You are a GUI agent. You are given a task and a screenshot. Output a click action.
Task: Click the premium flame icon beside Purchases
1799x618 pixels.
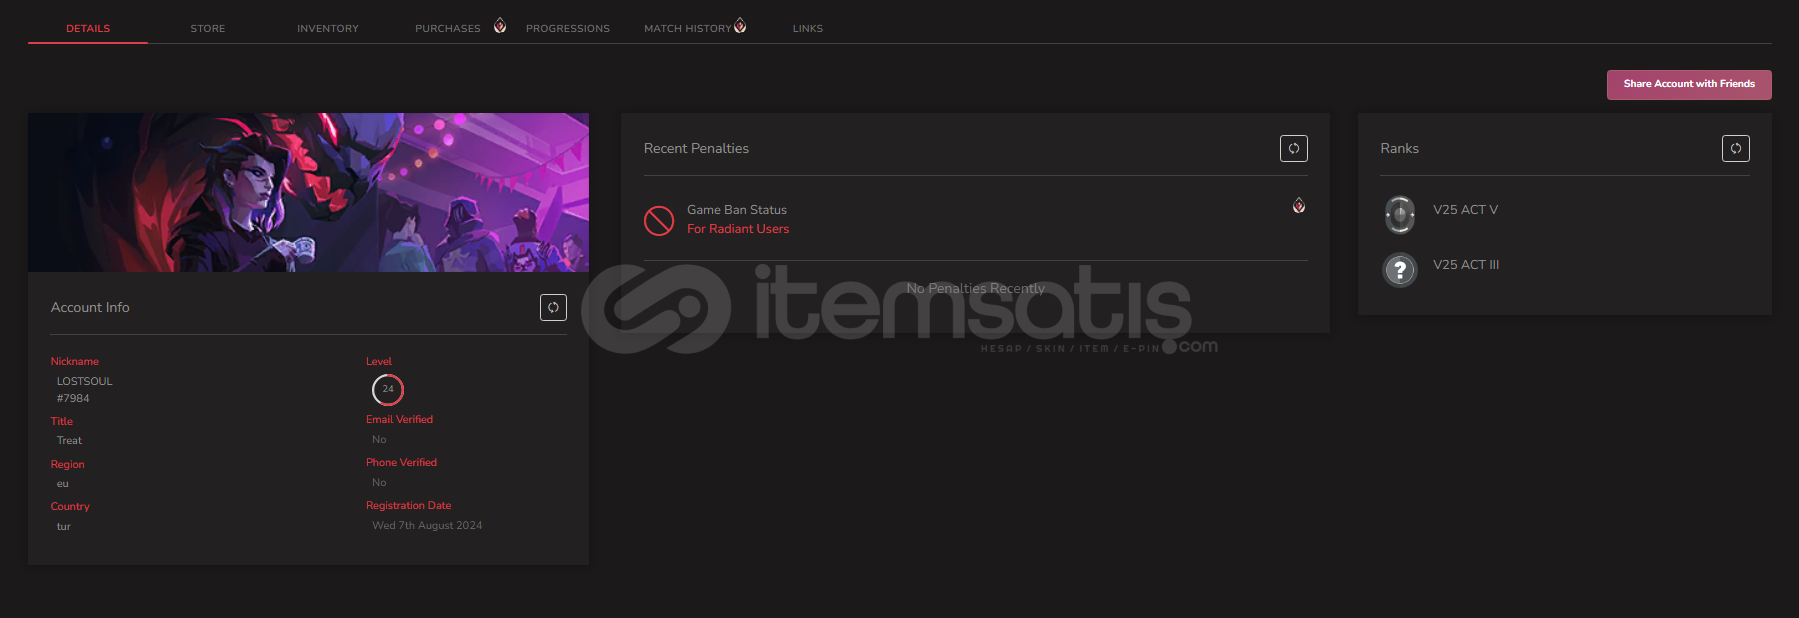500,25
